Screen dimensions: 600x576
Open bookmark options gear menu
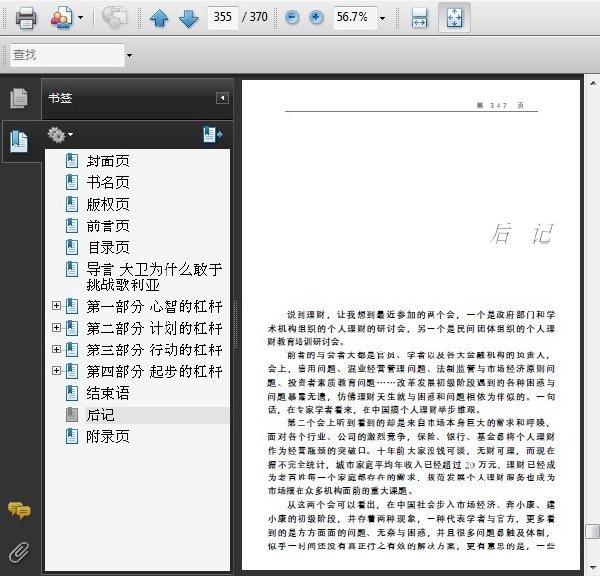60,135
